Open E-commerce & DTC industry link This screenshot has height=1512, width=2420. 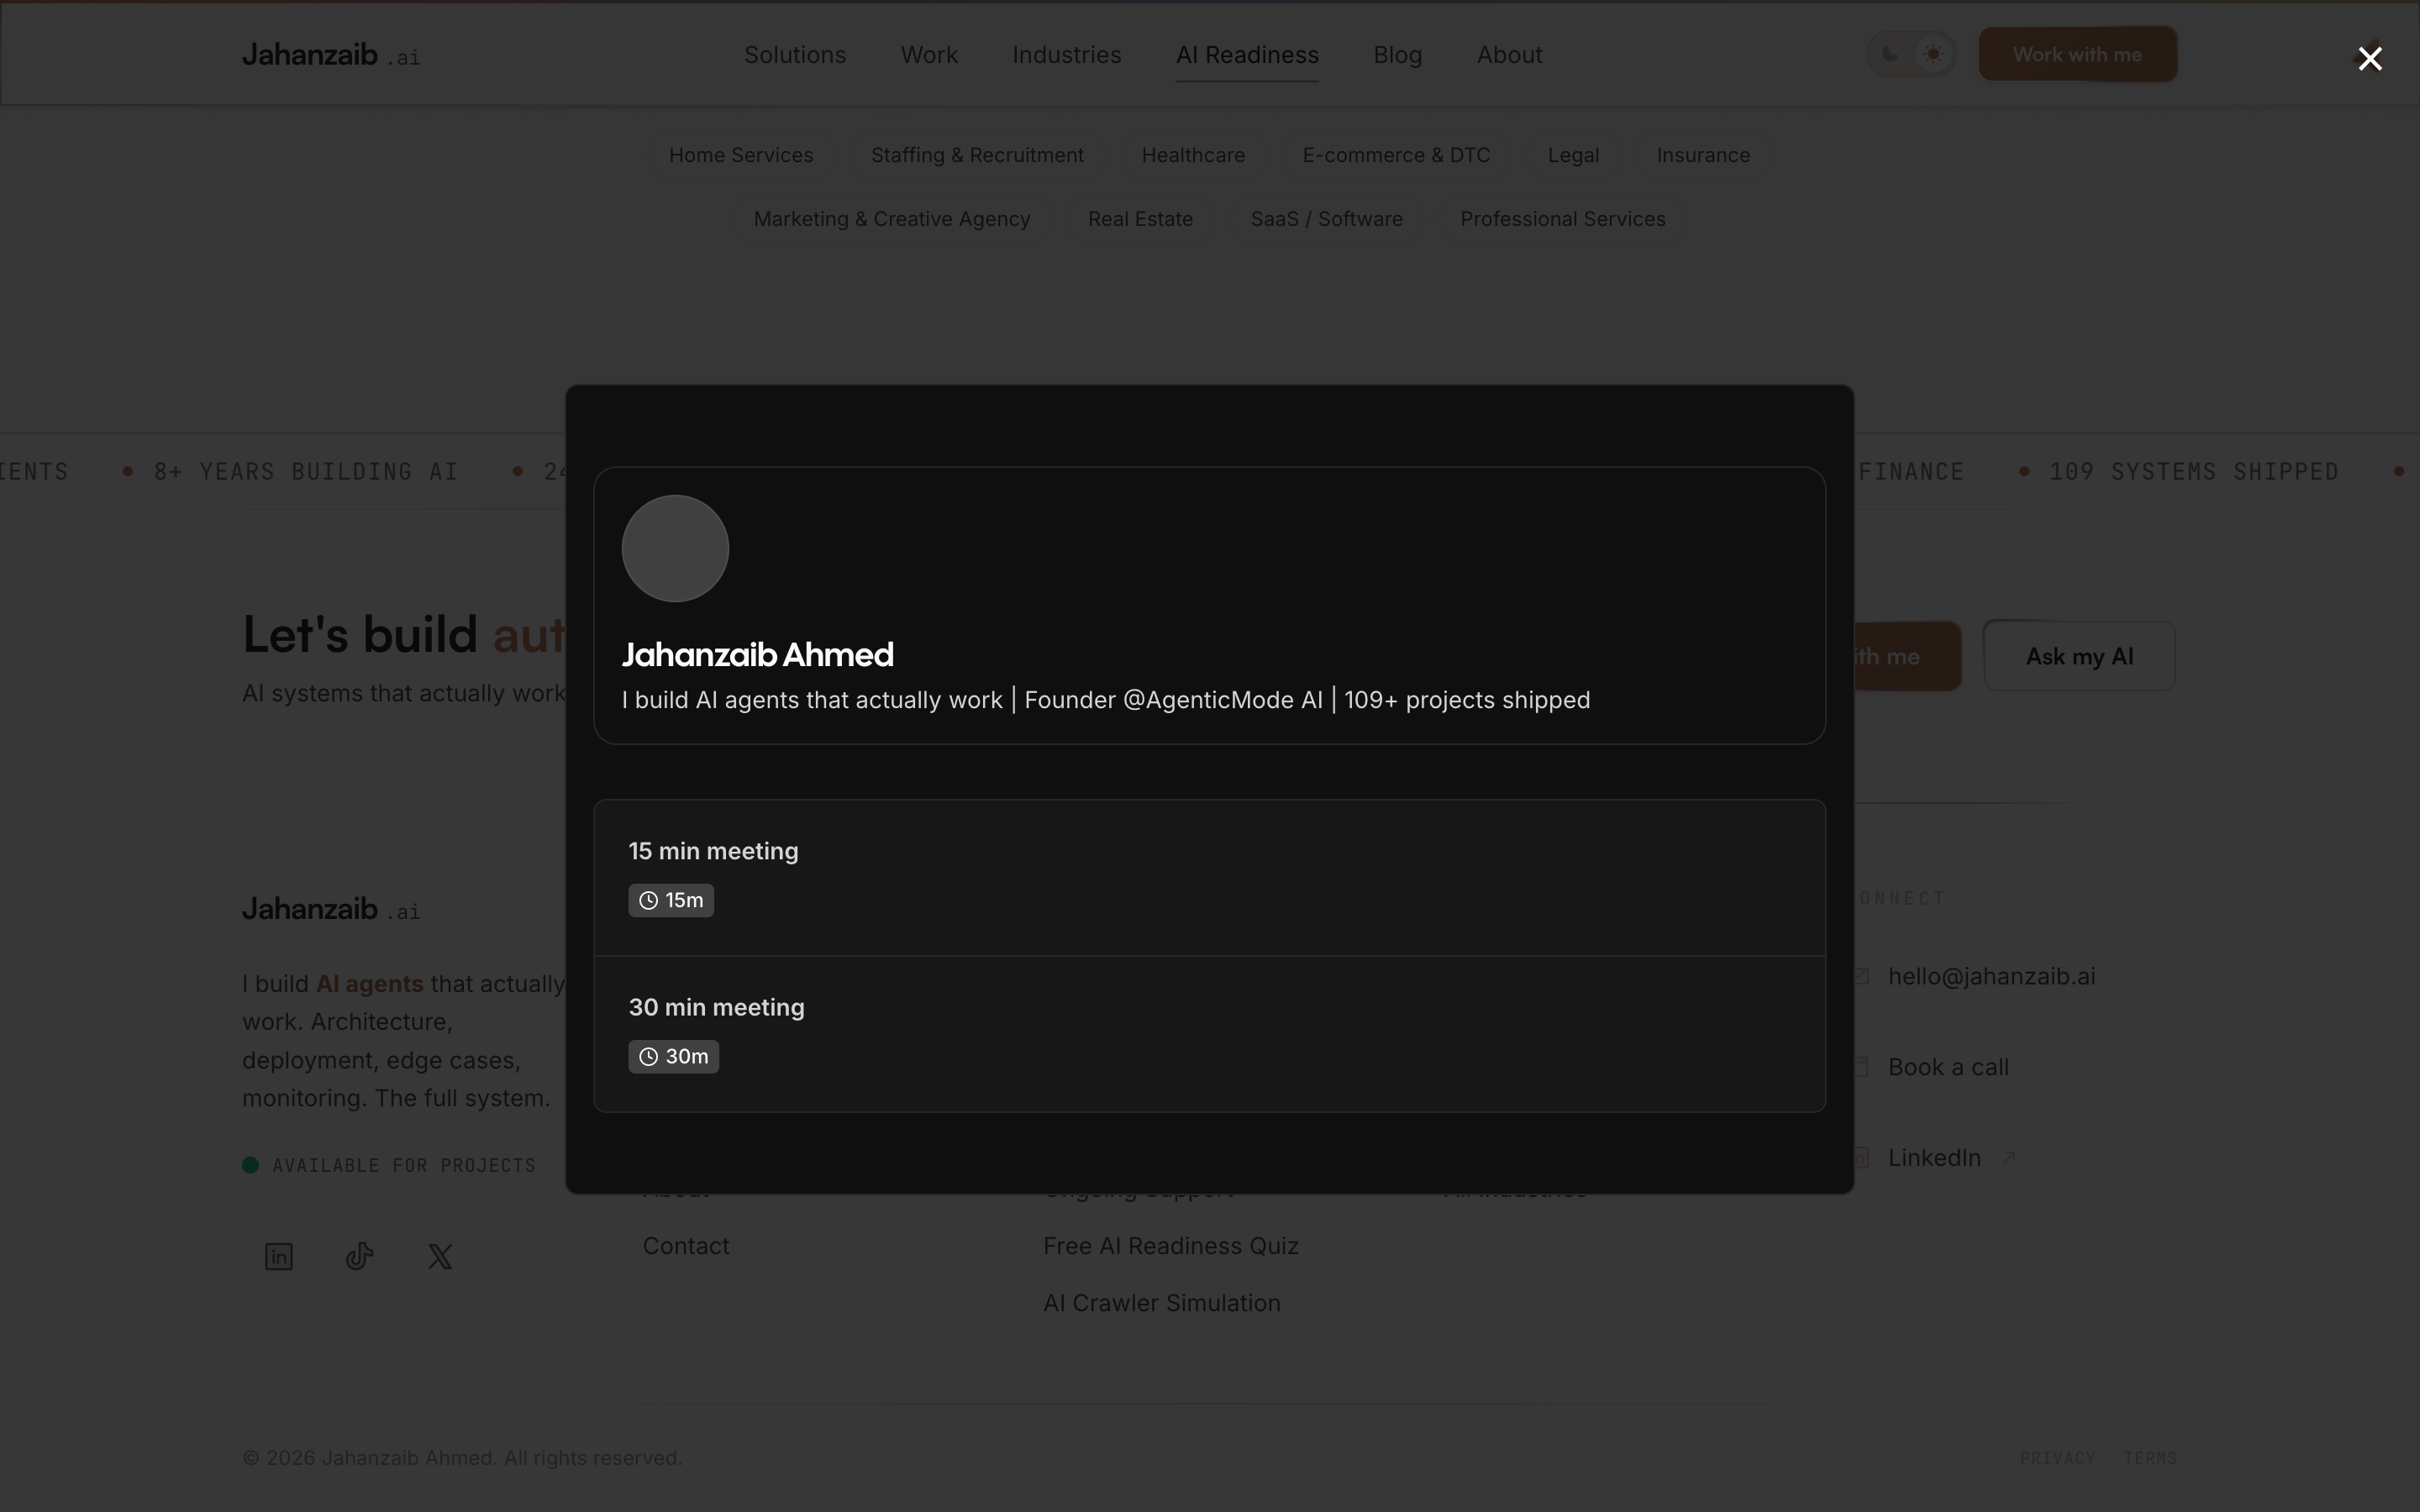tap(1396, 155)
